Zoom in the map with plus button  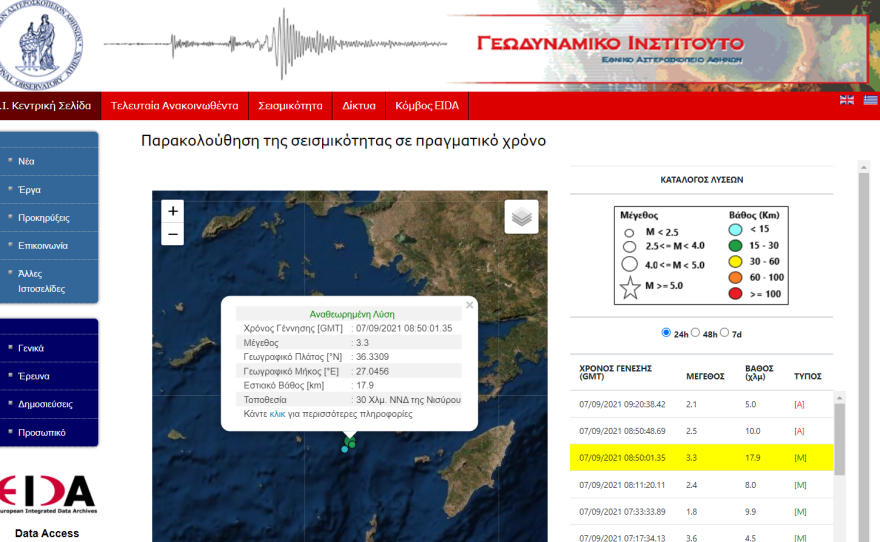pos(173,211)
